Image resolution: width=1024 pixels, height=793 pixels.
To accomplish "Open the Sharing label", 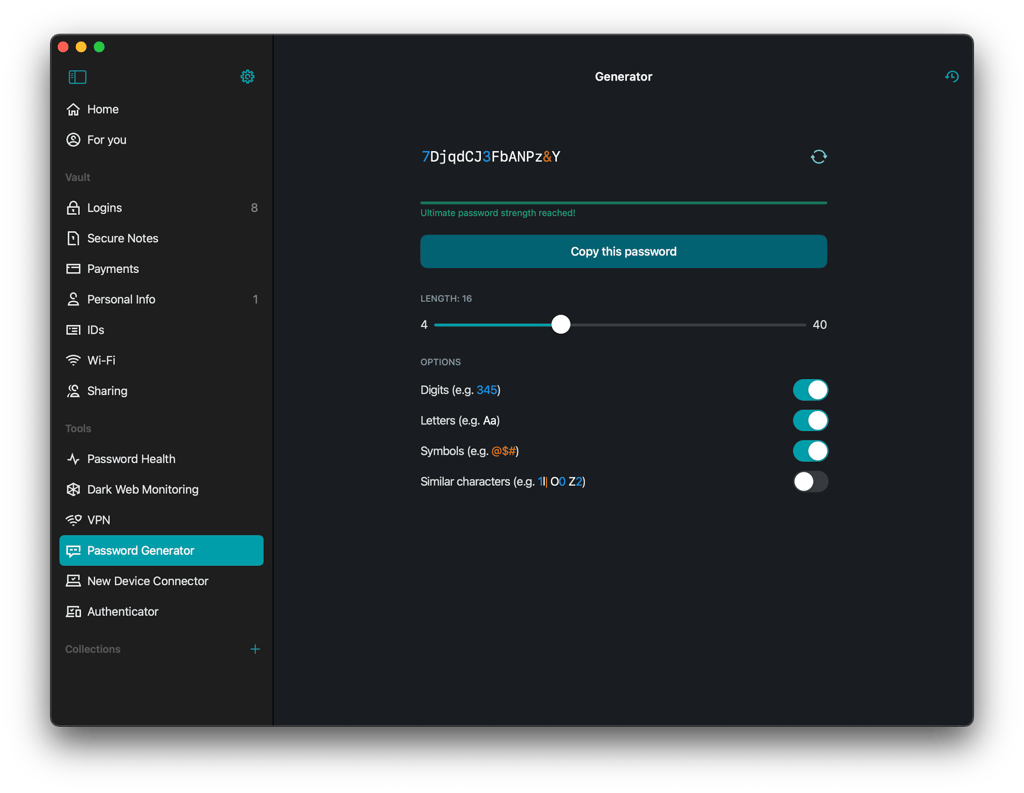I will coord(107,391).
